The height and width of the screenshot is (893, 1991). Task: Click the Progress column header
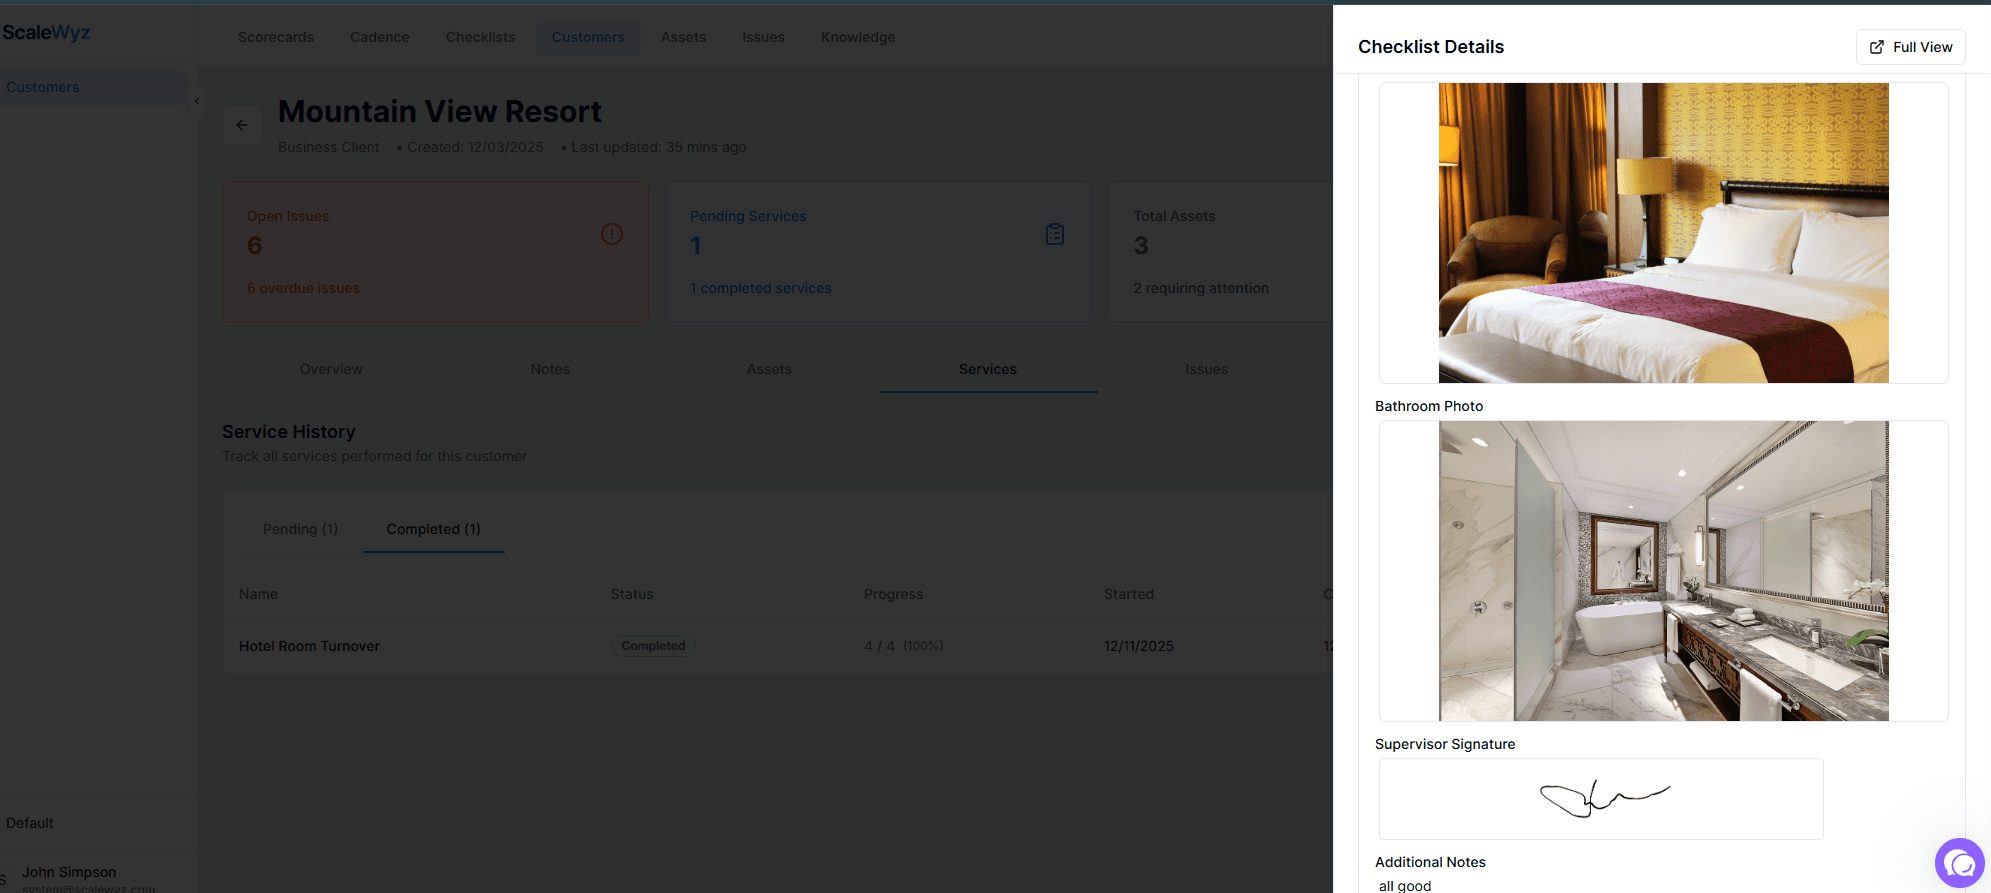(893, 594)
